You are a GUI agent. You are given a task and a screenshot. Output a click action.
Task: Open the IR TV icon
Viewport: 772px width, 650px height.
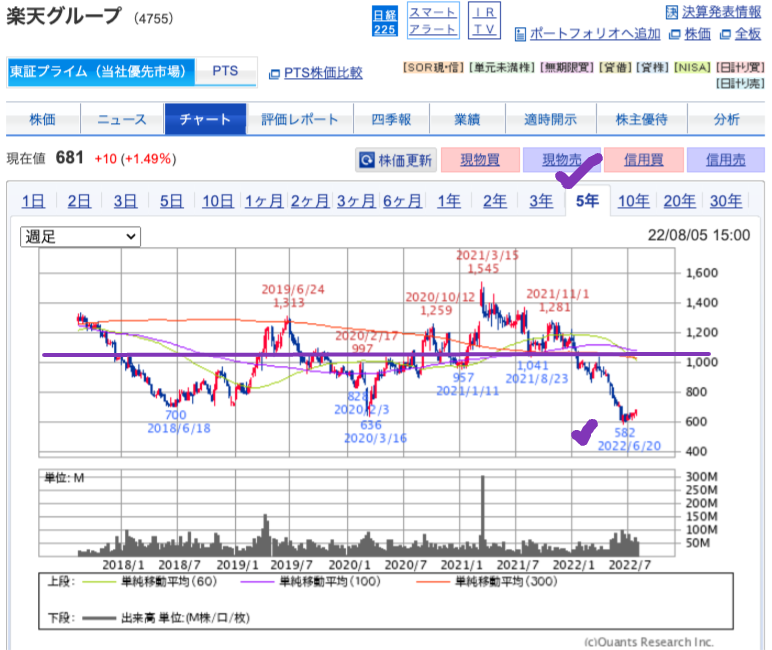click(484, 21)
